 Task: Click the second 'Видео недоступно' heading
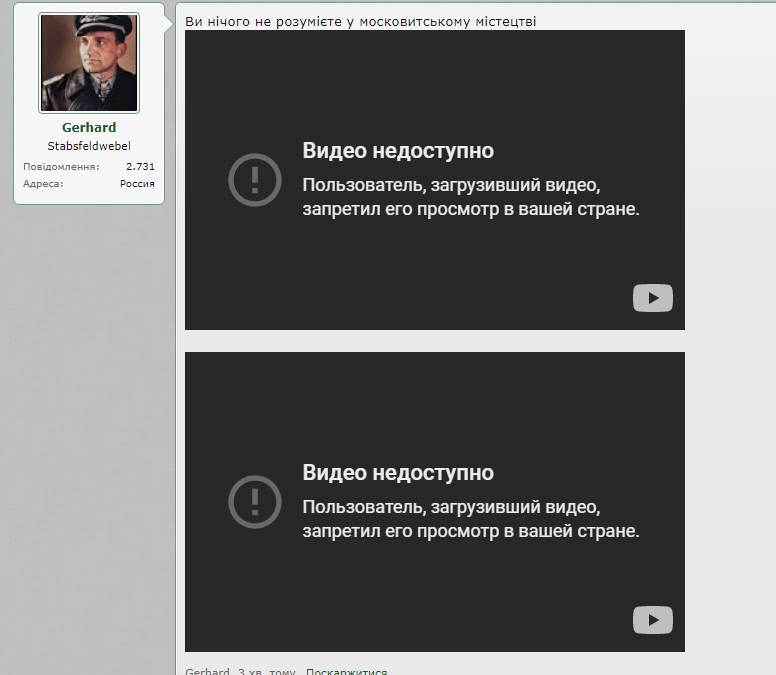pyautogui.click(x=398, y=473)
